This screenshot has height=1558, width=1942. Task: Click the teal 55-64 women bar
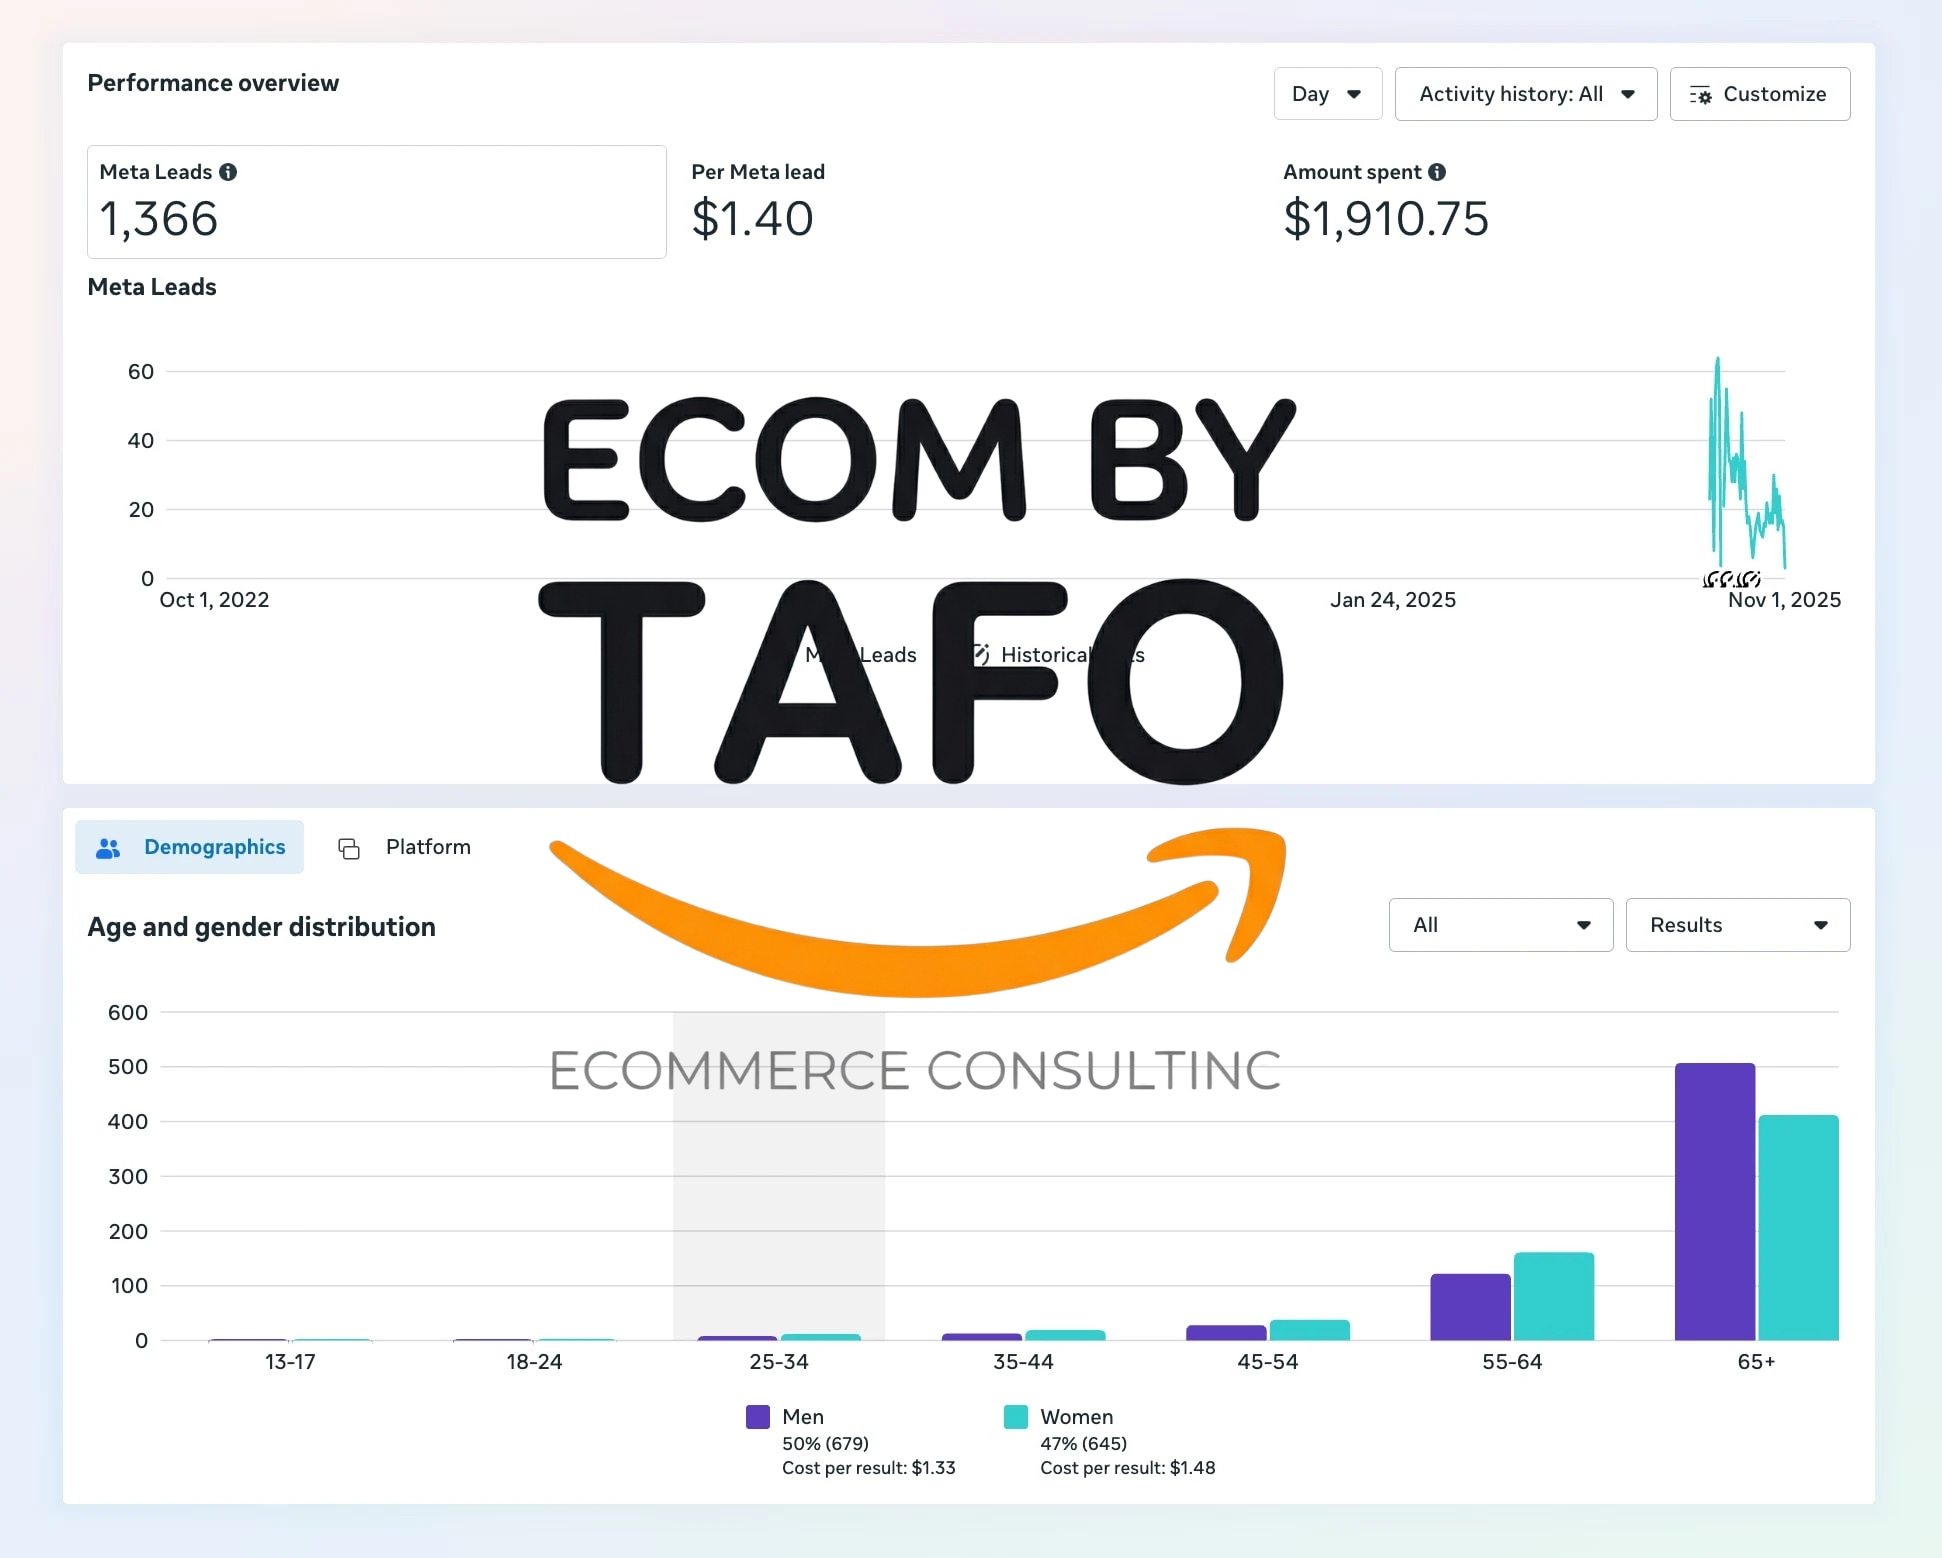point(1553,1296)
